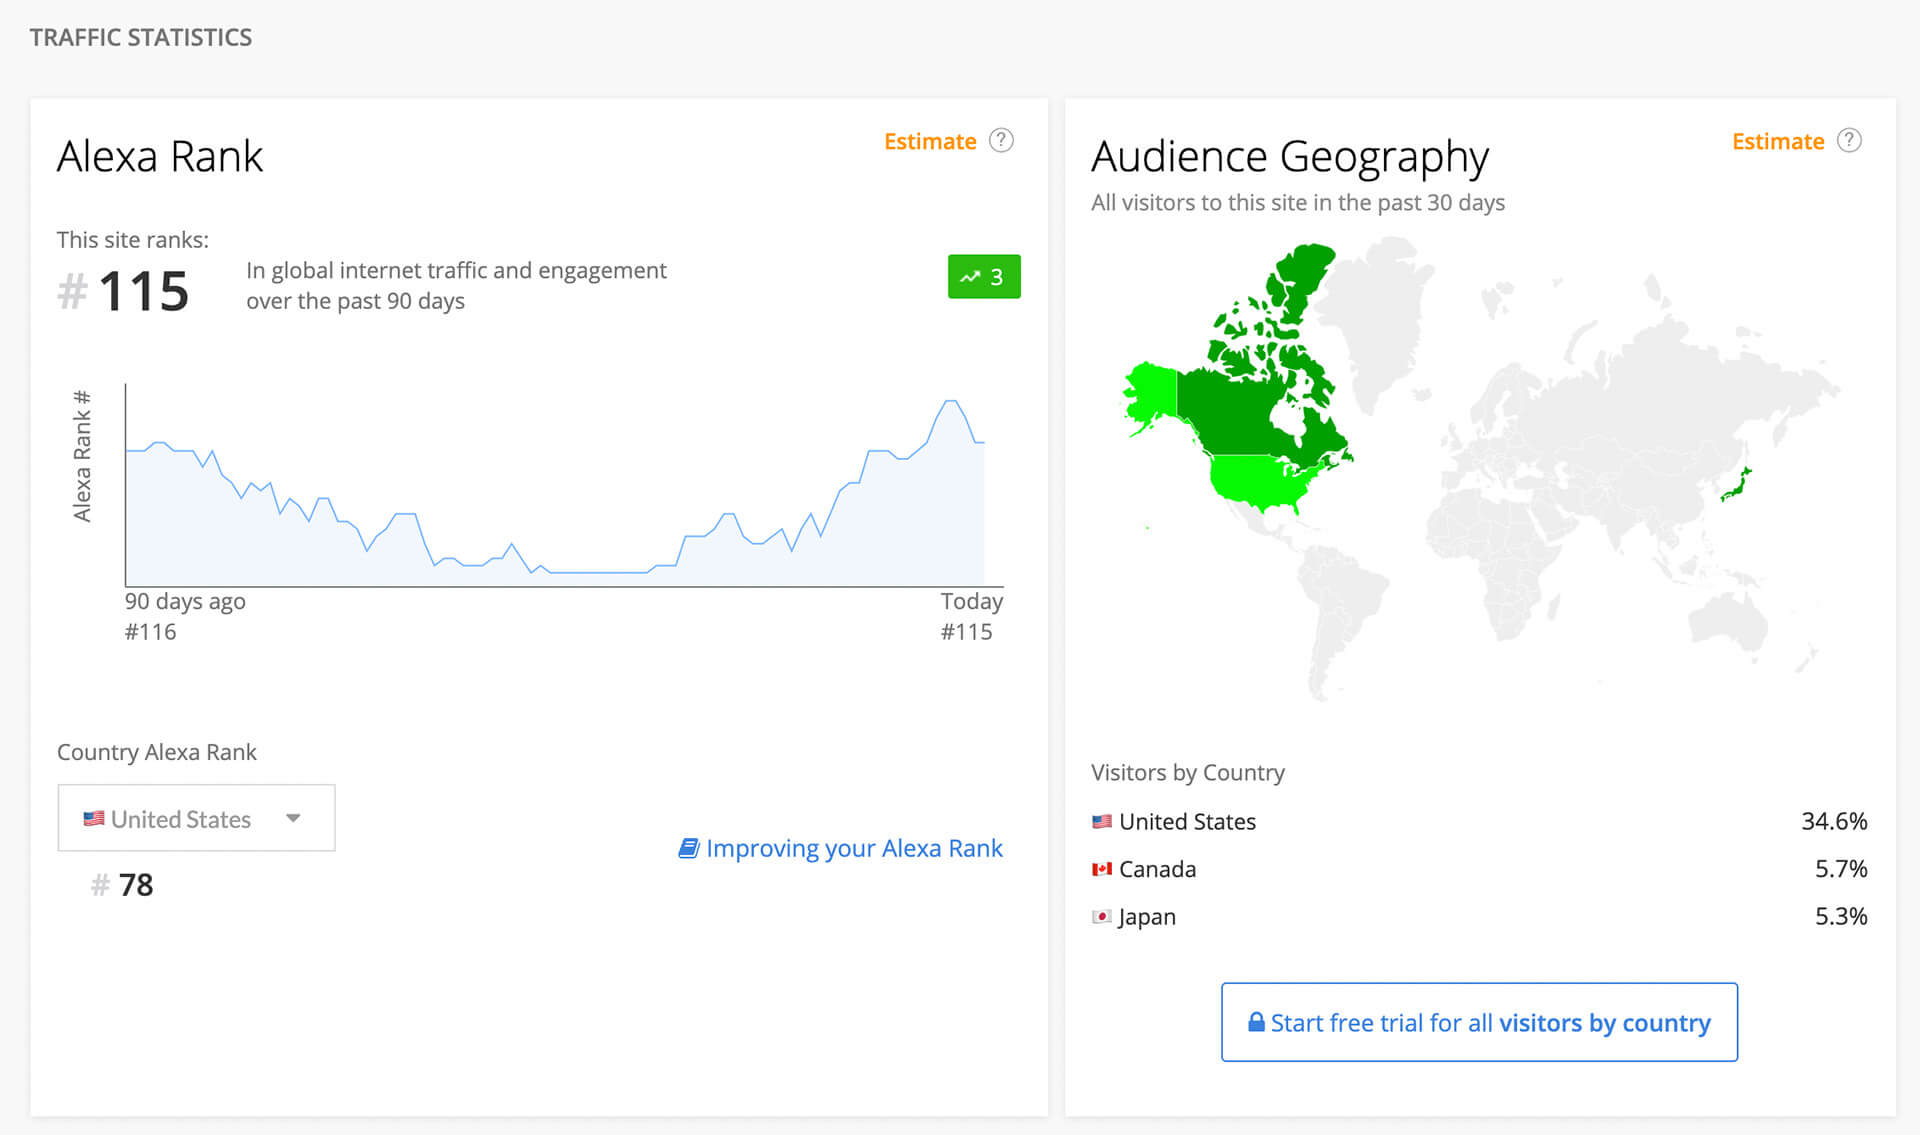Click the Audience Geography help question icon
1920x1135 pixels.
[x=1849, y=141]
